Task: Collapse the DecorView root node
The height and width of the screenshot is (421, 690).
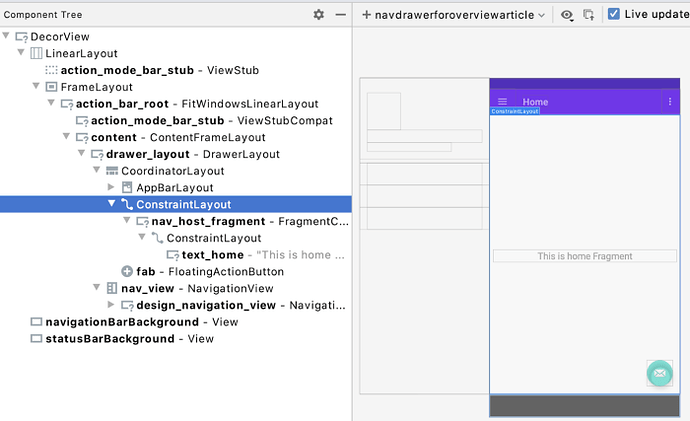Action: (x=7, y=36)
